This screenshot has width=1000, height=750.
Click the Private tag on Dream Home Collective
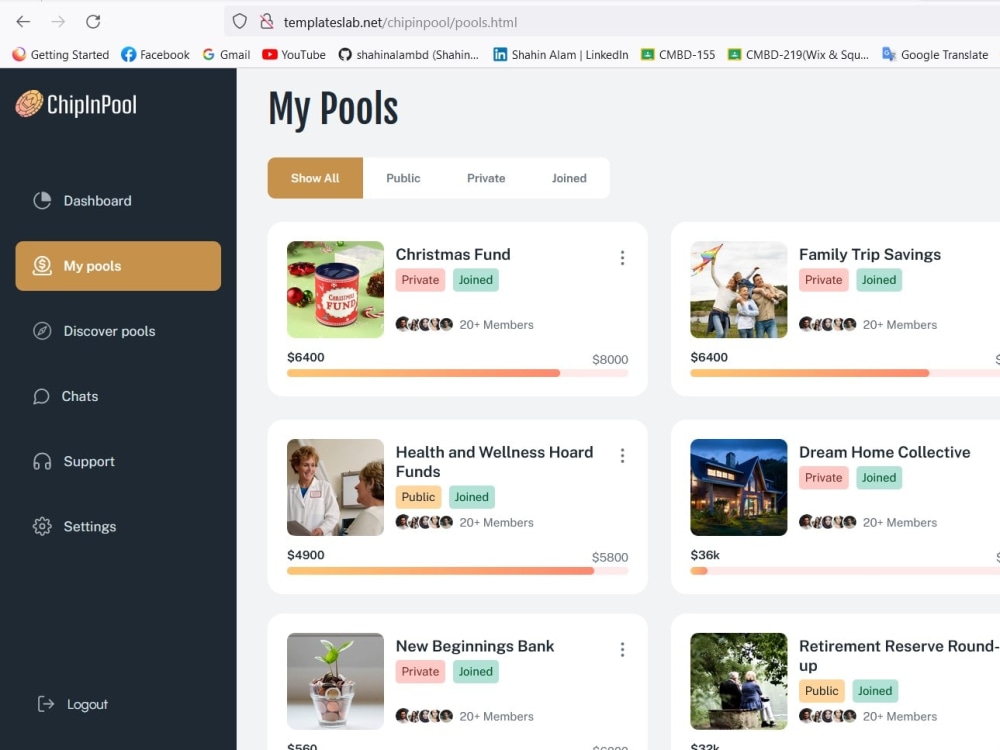click(x=823, y=478)
